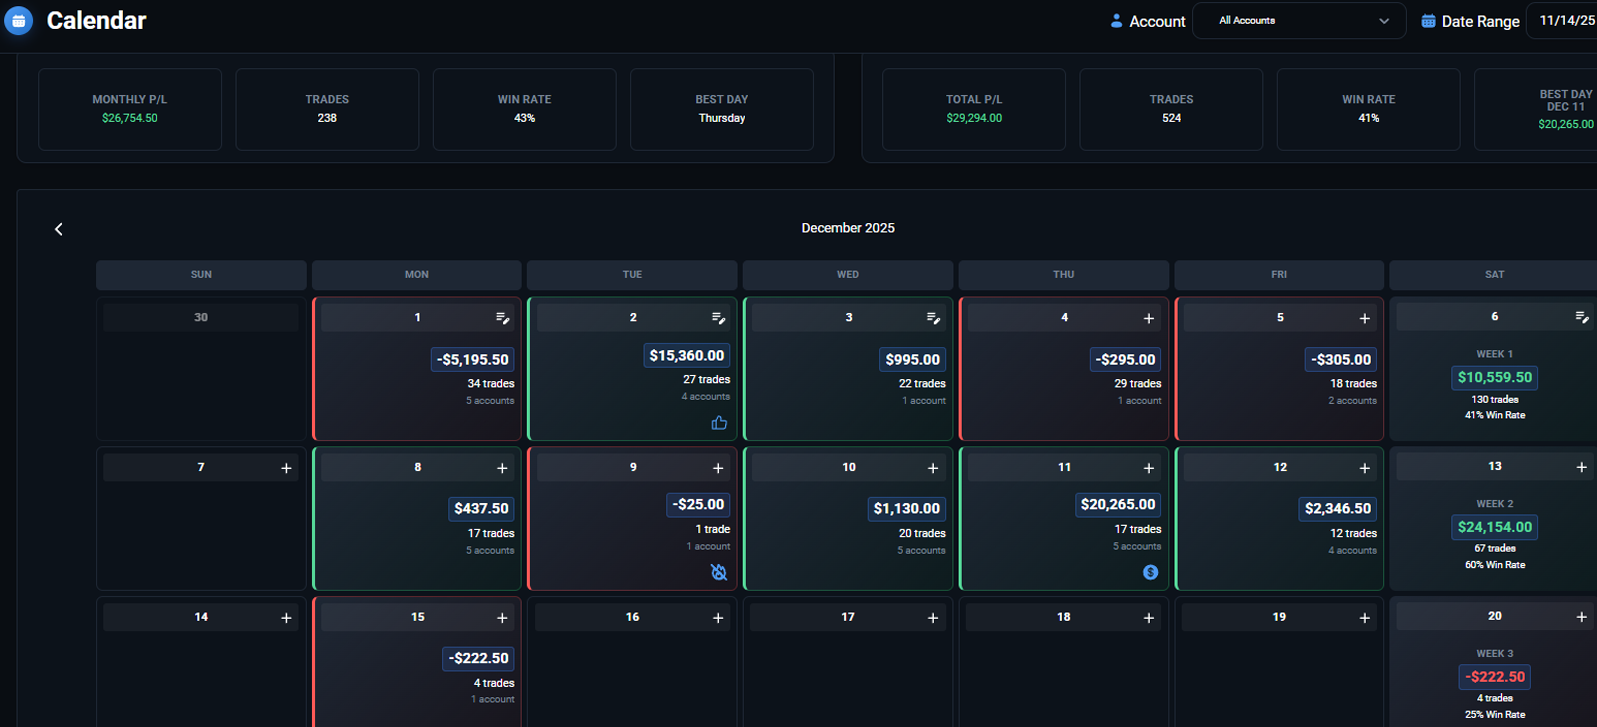This screenshot has width=1597, height=727.
Task: Open the Week 2 total of $24,154.00
Action: pos(1494,527)
